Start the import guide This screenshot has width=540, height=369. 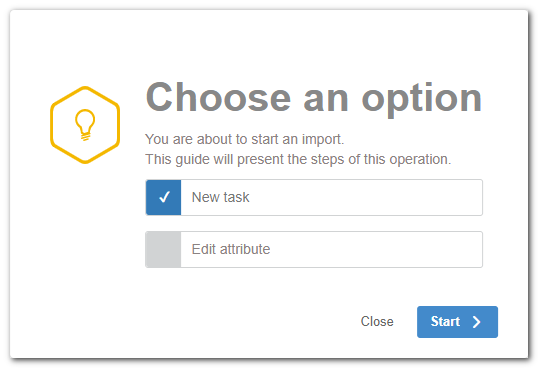point(457,322)
